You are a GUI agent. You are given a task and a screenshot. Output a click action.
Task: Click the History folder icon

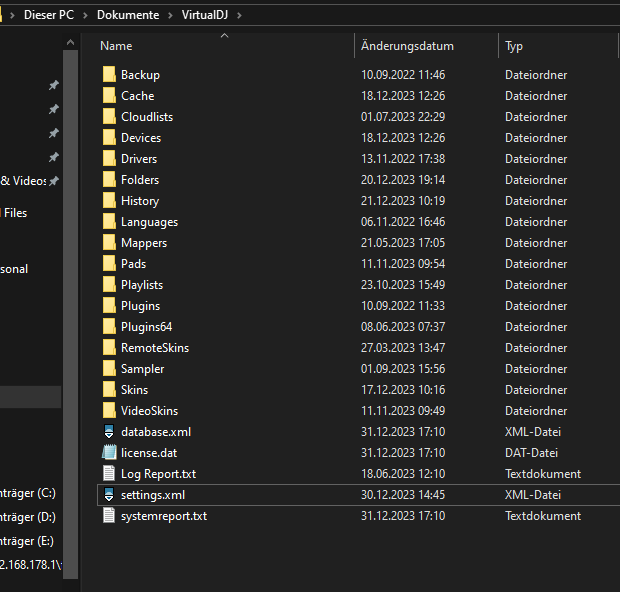pos(109,200)
